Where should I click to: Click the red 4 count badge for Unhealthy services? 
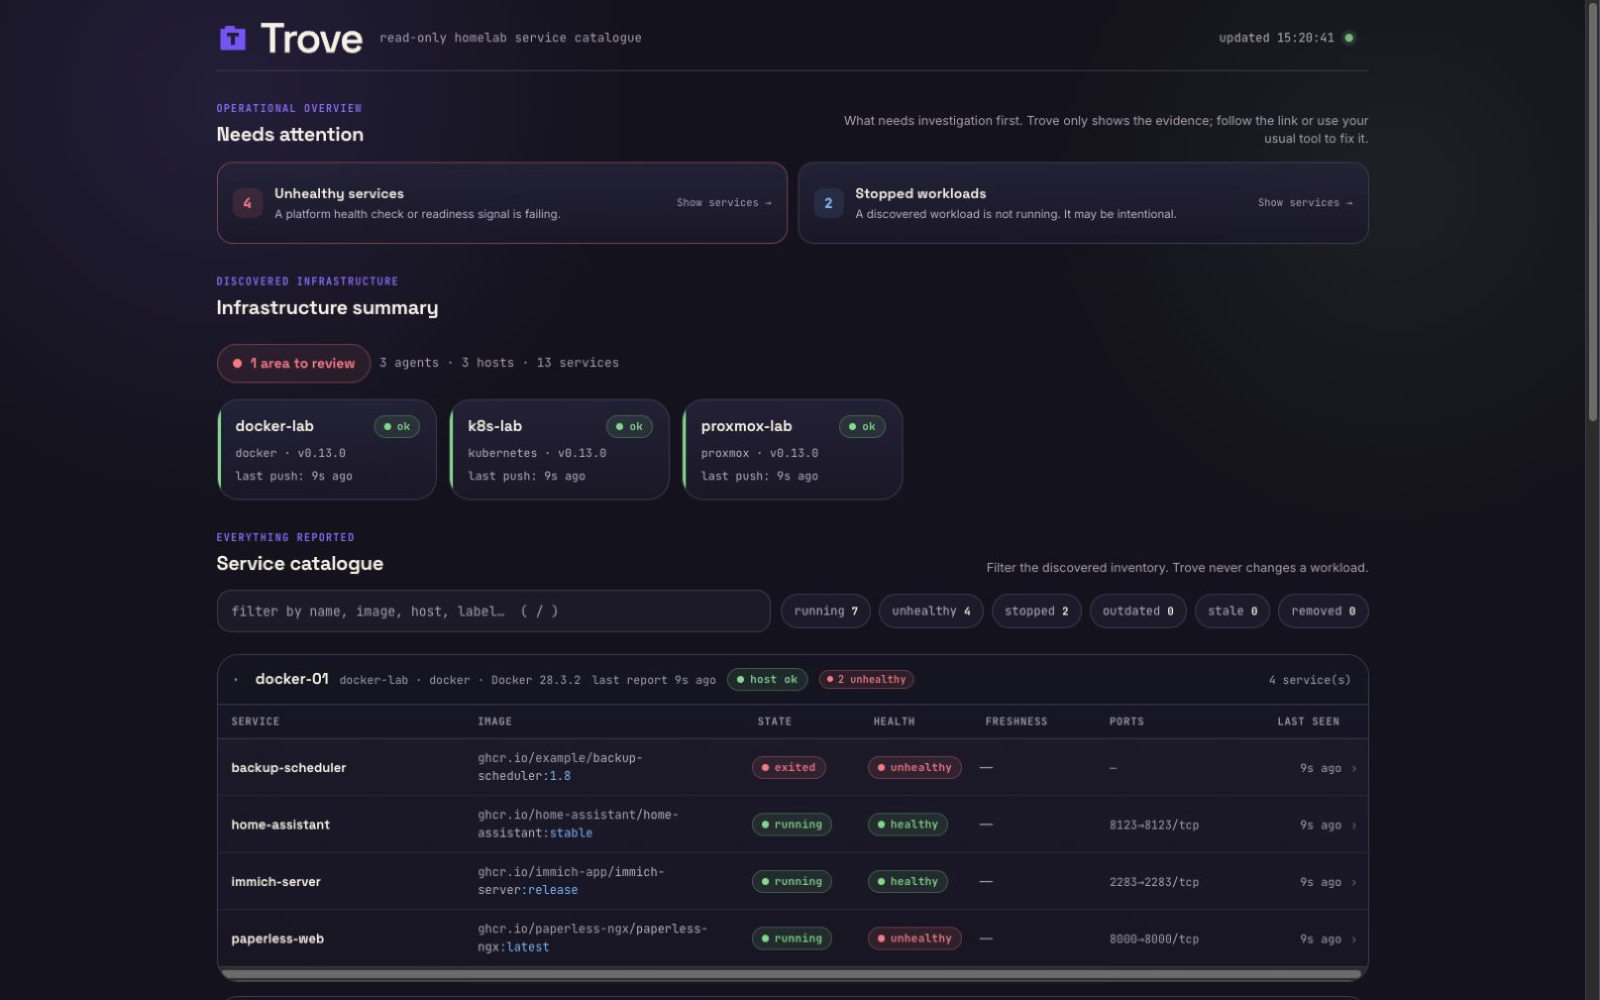[x=247, y=203]
